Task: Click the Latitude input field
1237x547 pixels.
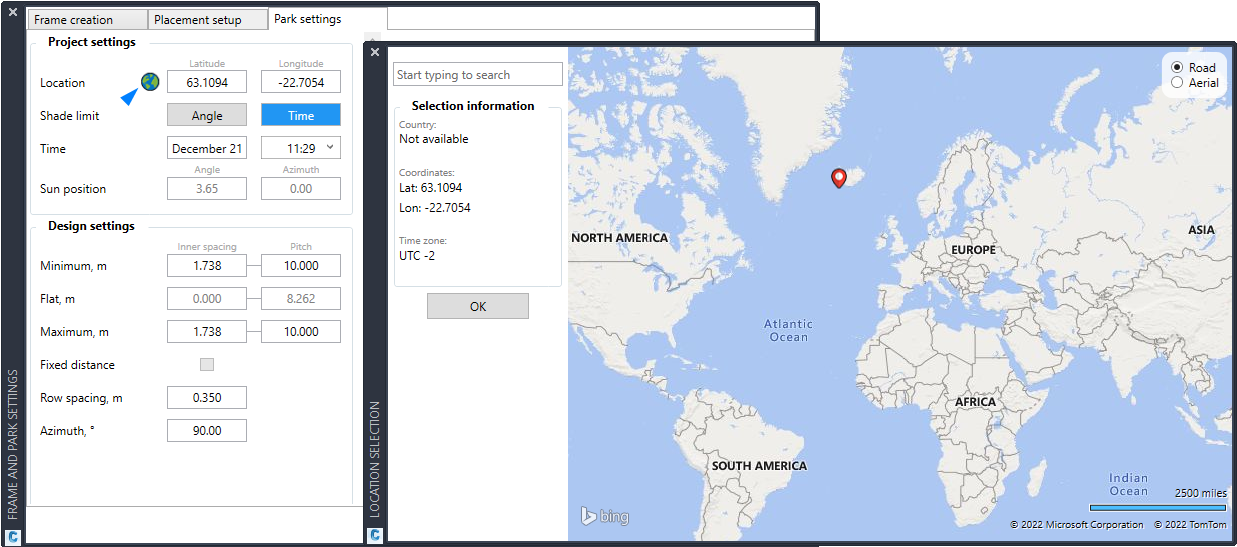Action: (x=207, y=82)
